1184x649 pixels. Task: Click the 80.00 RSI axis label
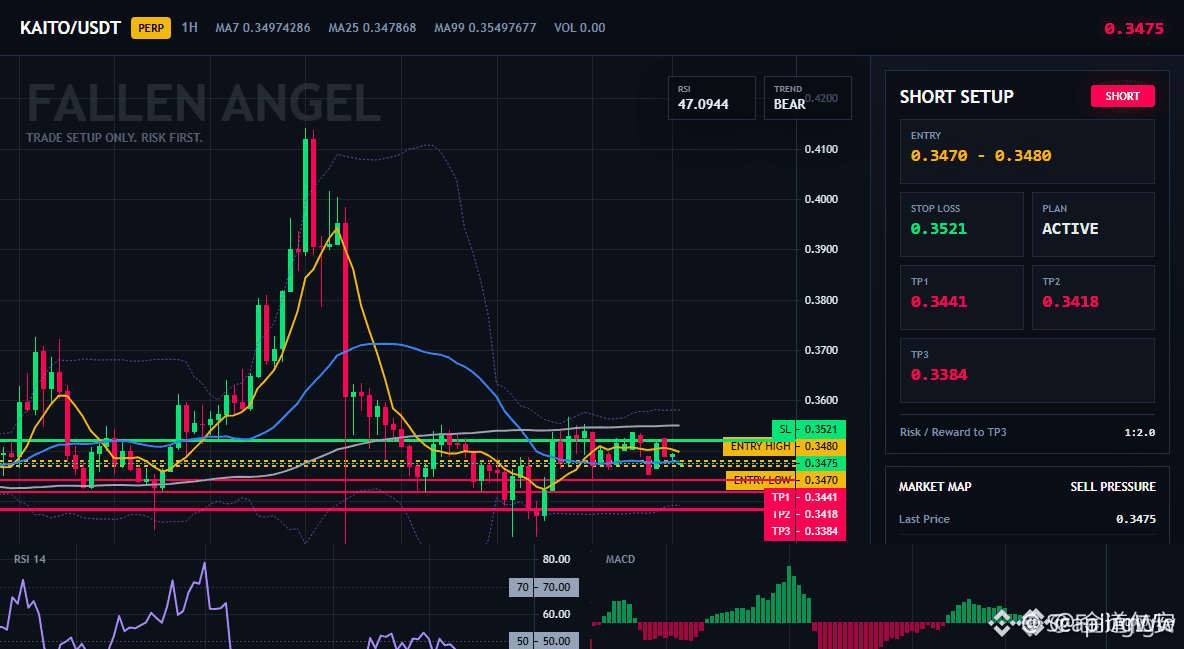557,559
